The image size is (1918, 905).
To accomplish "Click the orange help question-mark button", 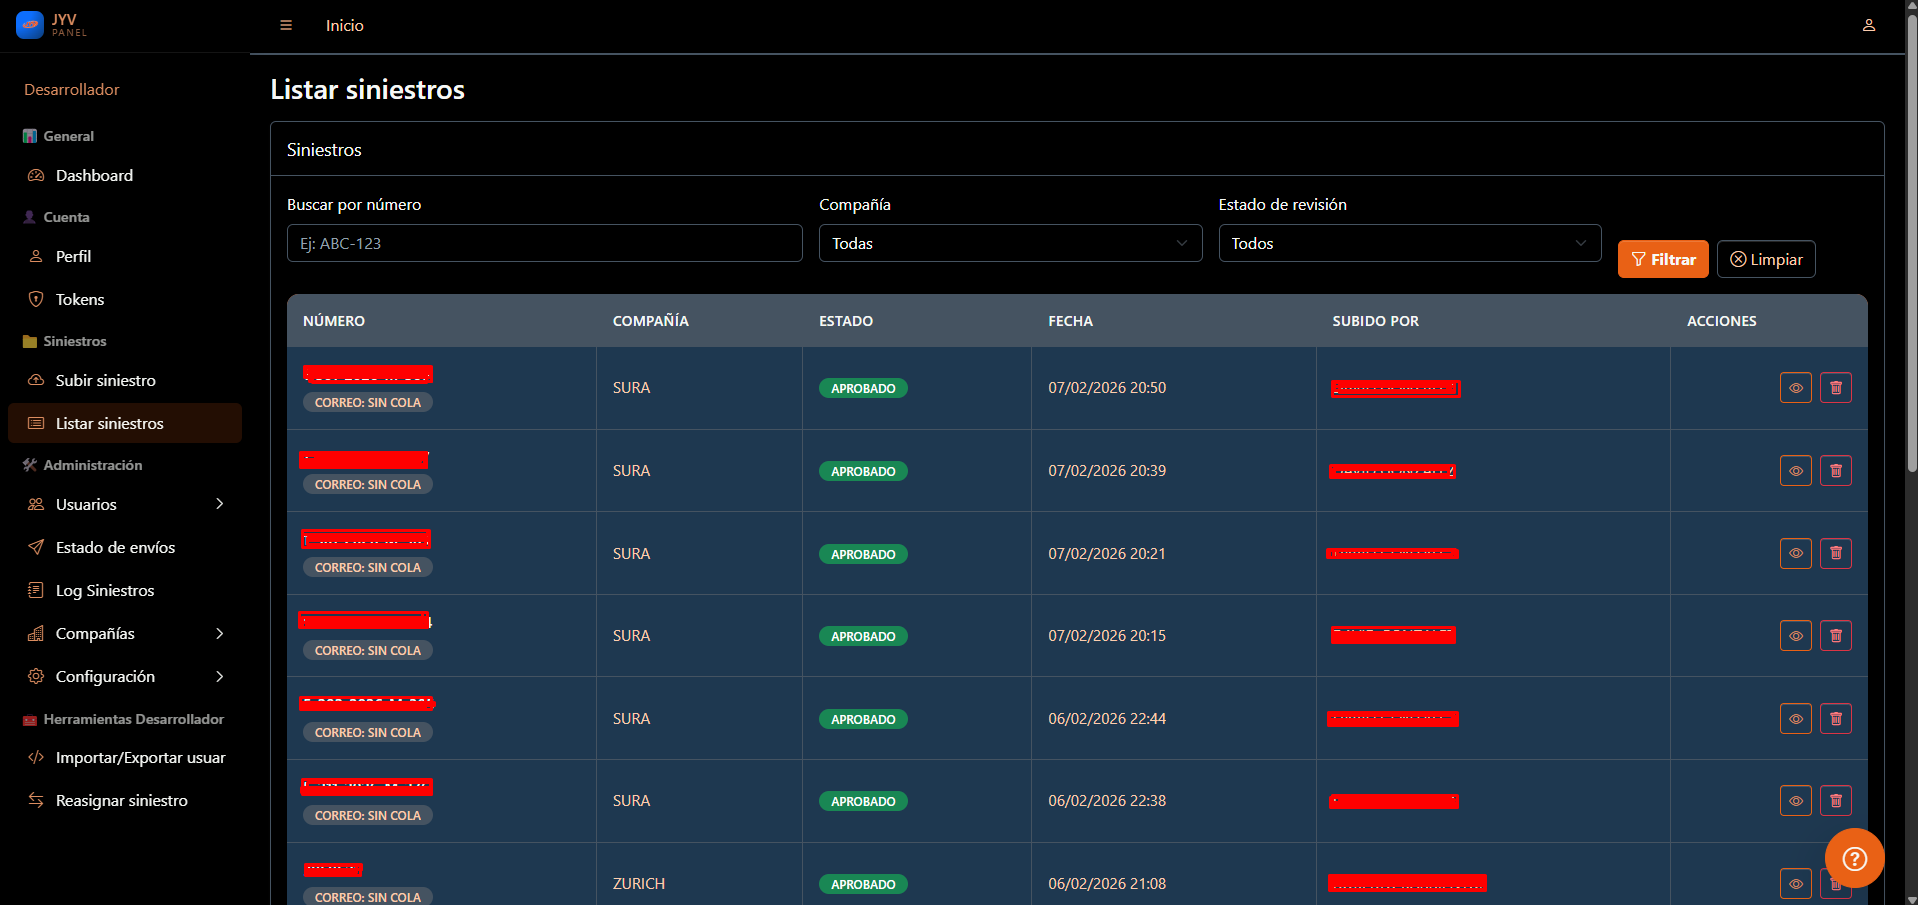I will 1854,858.
